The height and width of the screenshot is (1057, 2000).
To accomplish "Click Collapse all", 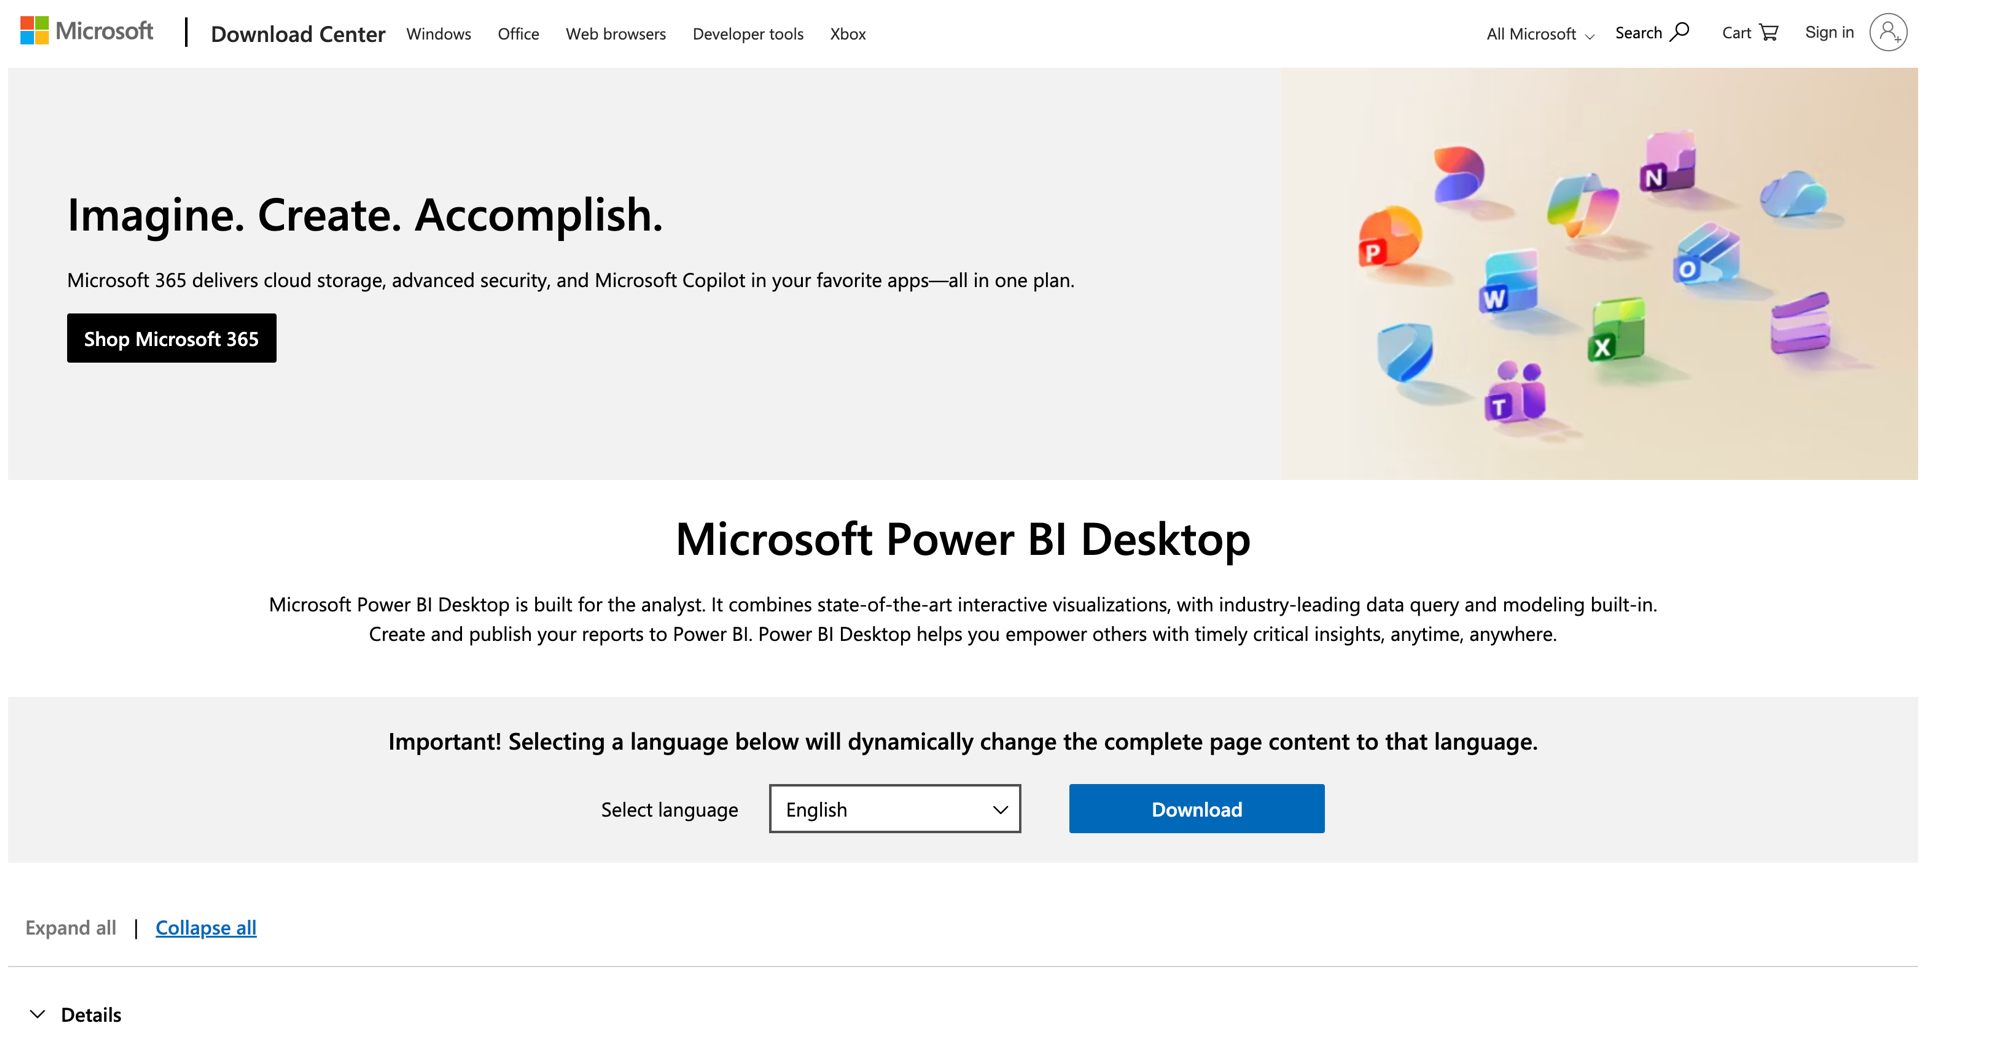I will click(205, 928).
